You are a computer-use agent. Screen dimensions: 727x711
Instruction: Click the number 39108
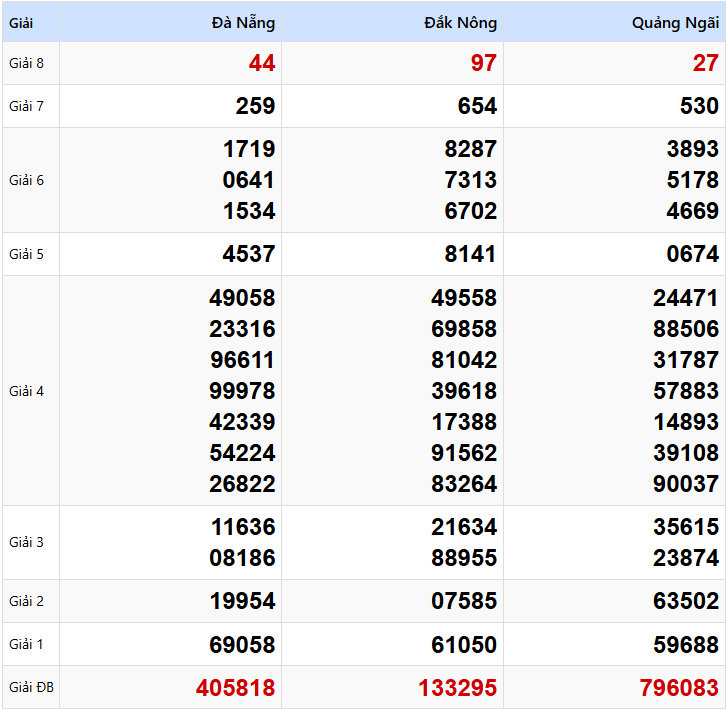[x=686, y=453]
